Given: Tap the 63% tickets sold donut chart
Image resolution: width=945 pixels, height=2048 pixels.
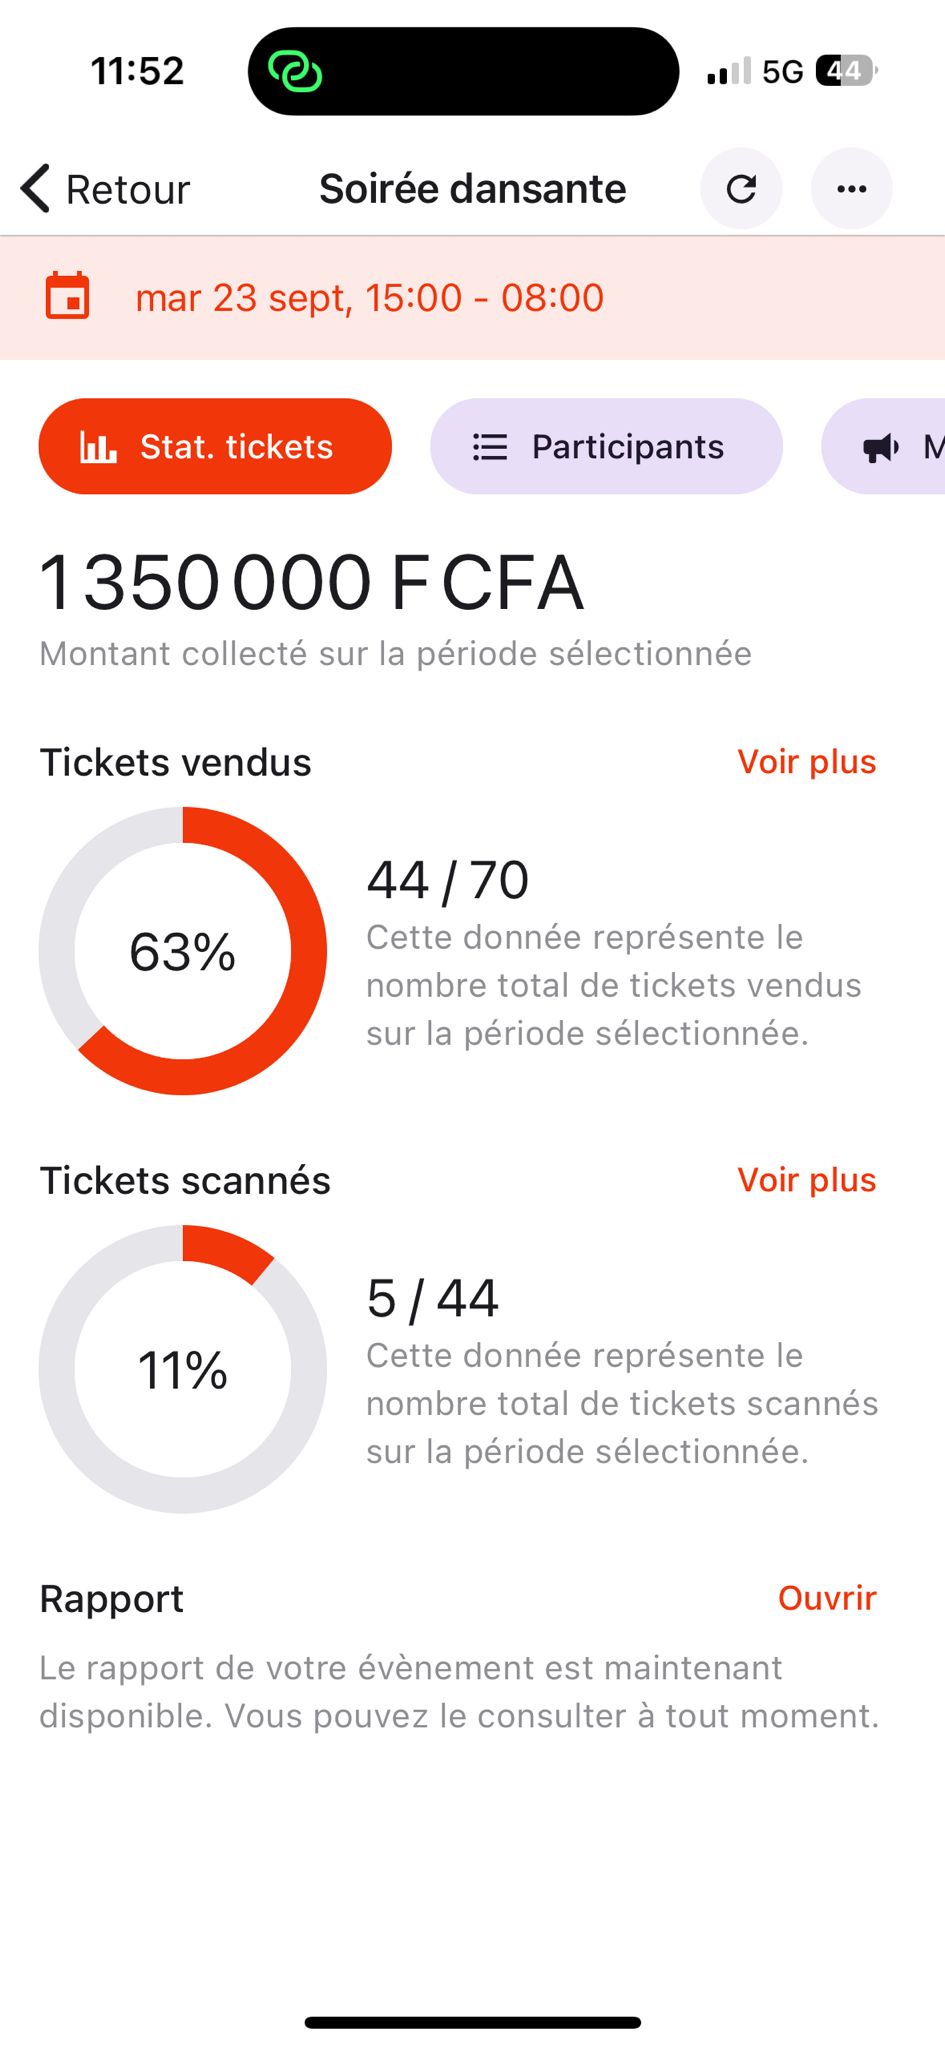Looking at the screenshot, I should point(183,951).
